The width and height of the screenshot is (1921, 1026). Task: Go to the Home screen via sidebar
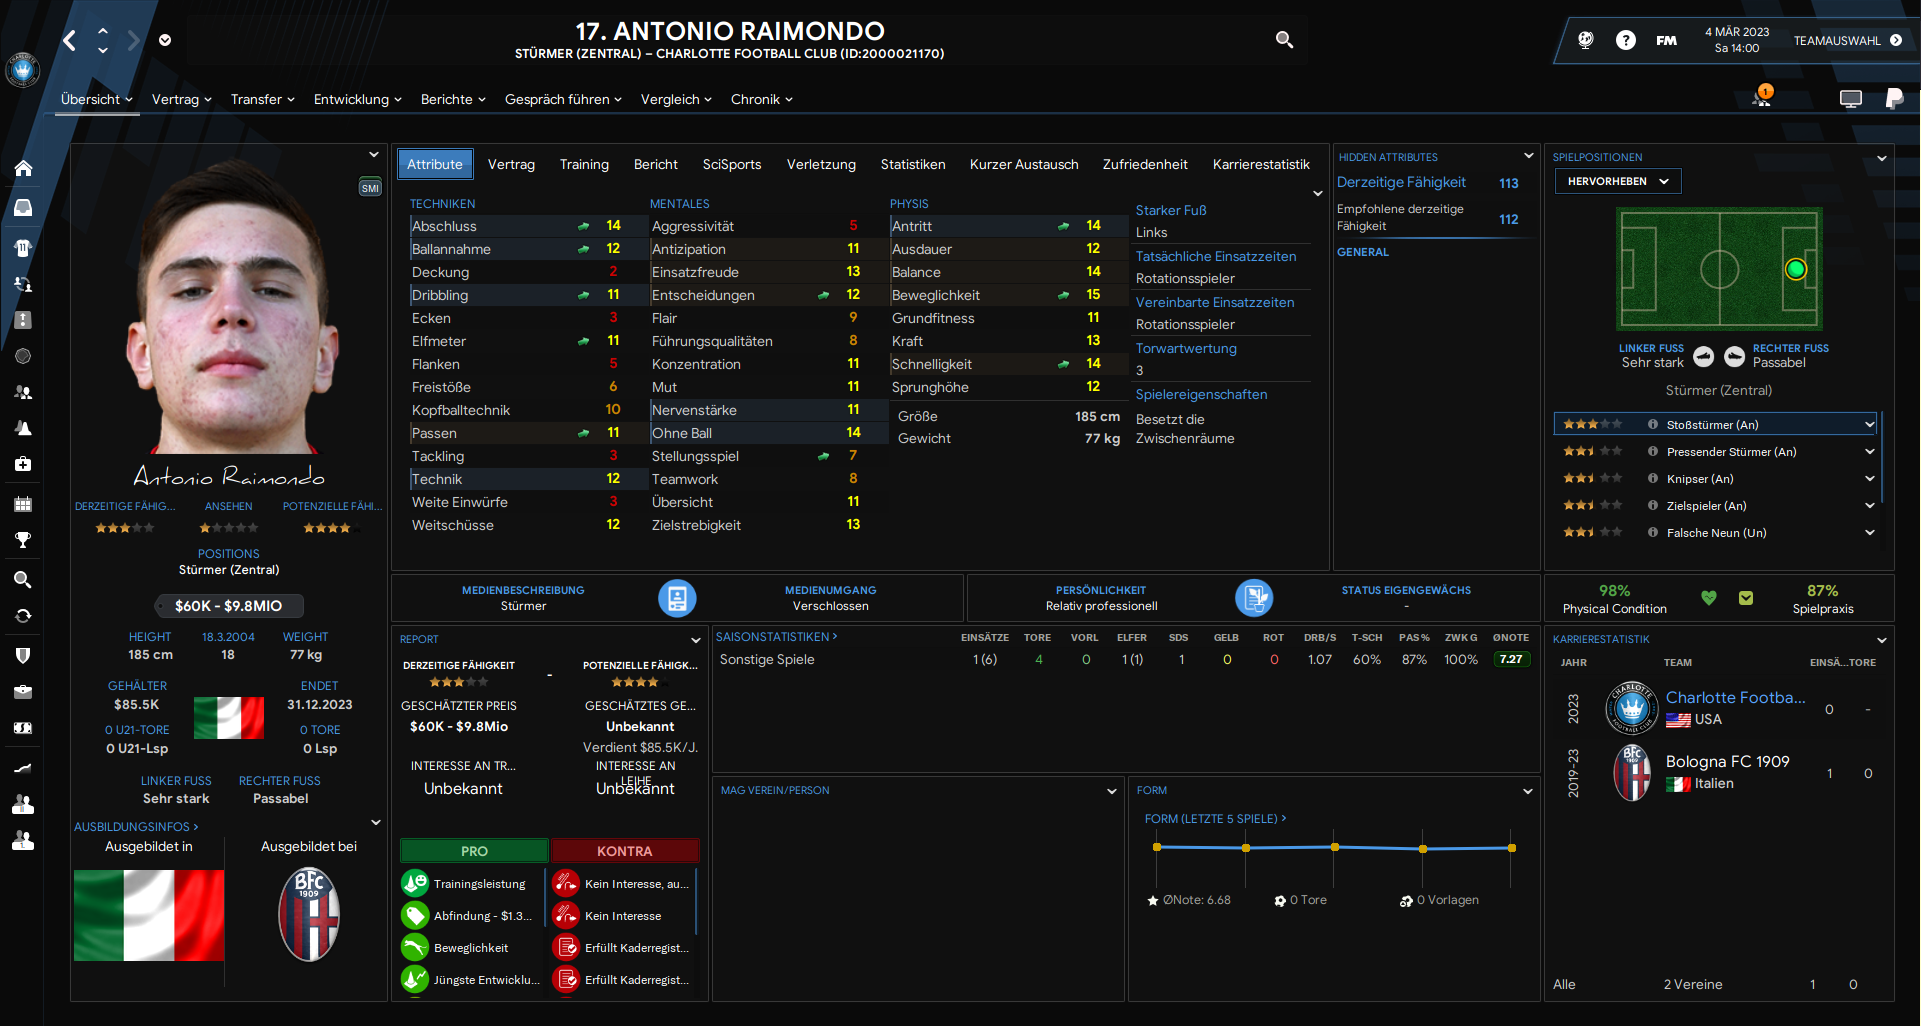pos(23,169)
